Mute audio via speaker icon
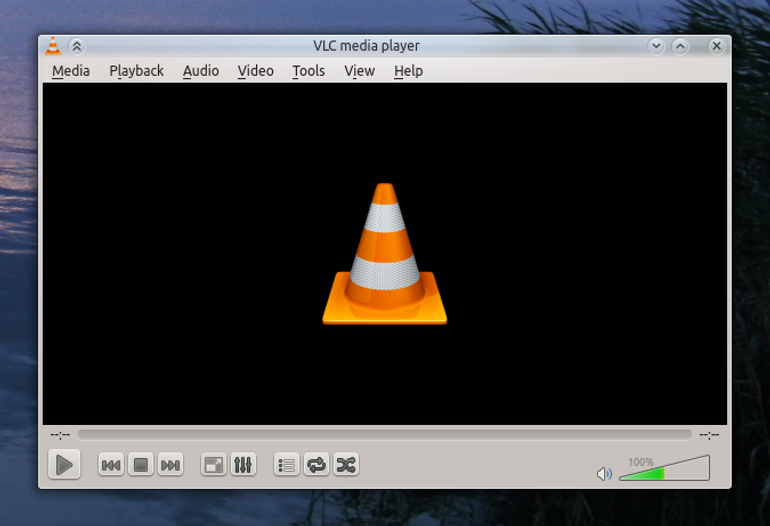This screenshot has height=526, width=770. coord(604,474)
